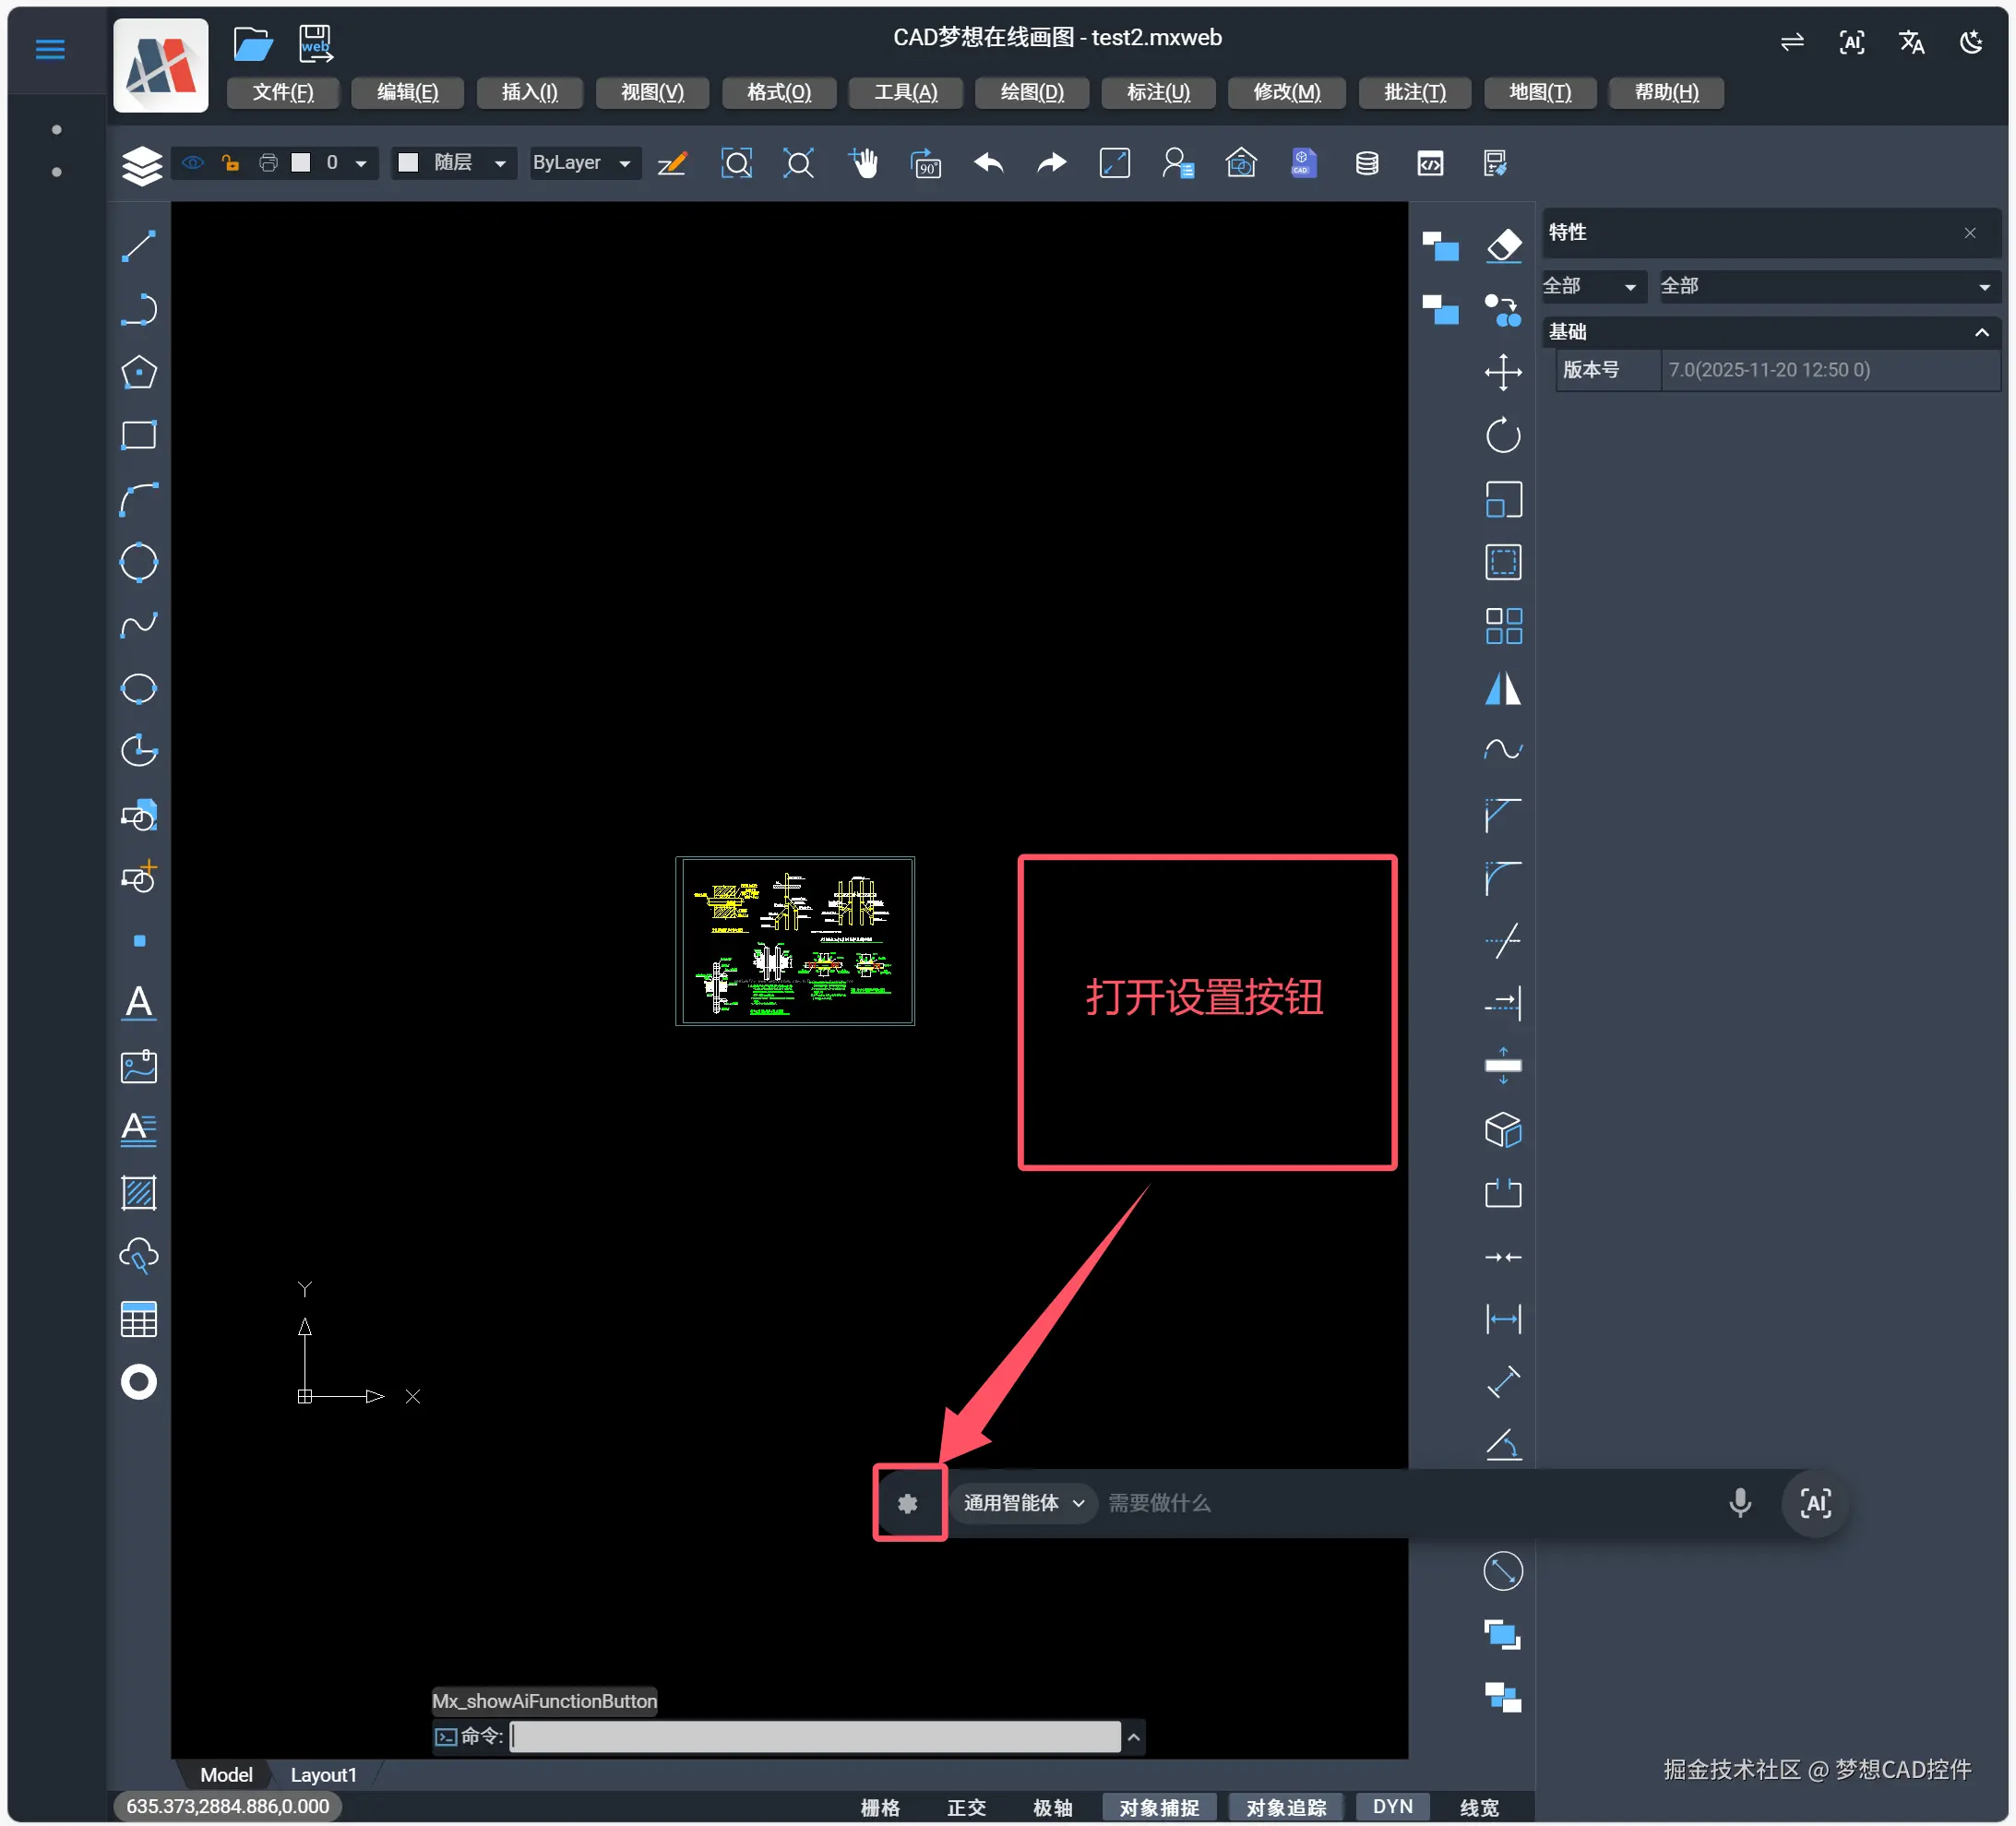This screenshot has height=1826, width=2016.
Task: Toggle layer visibility eye icon
Action: (193, 163)
